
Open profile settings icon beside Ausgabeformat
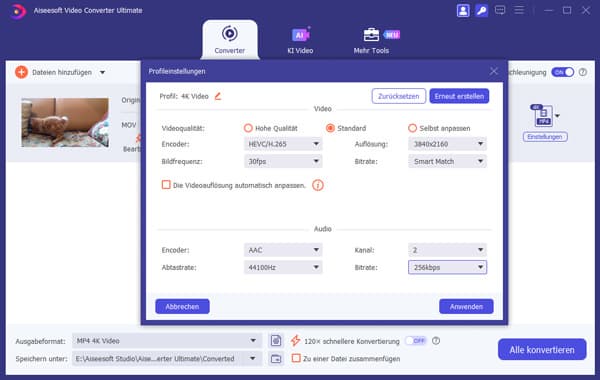pyautogui.click(x=276, y=340)
